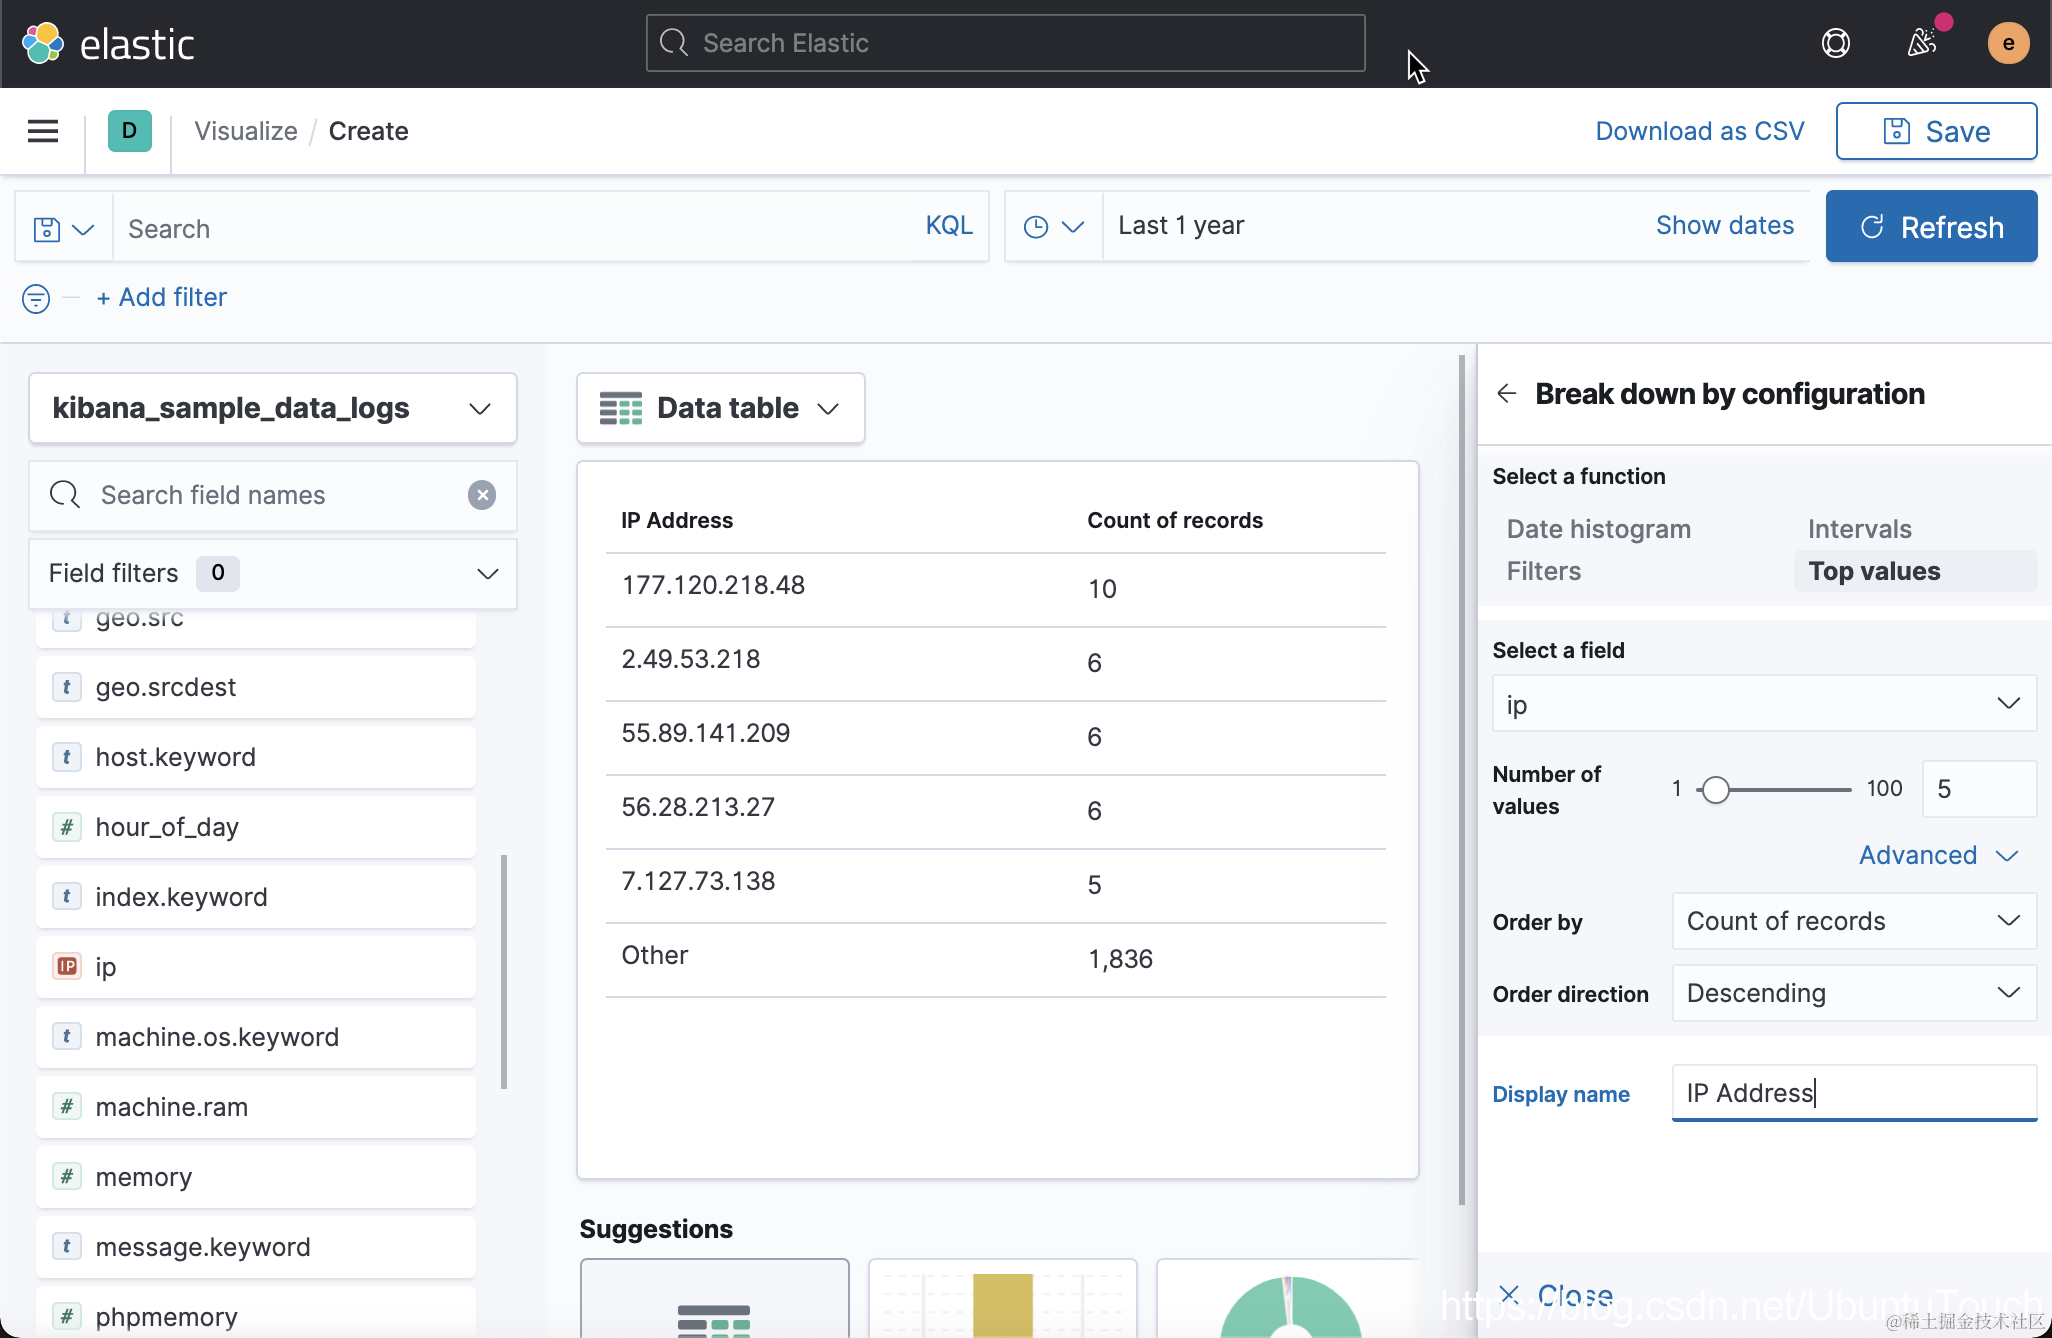The image size is (2052, 1338).
Task: Expand the kibana_sample_data_logs index dropdown
Action: (273, 408)
